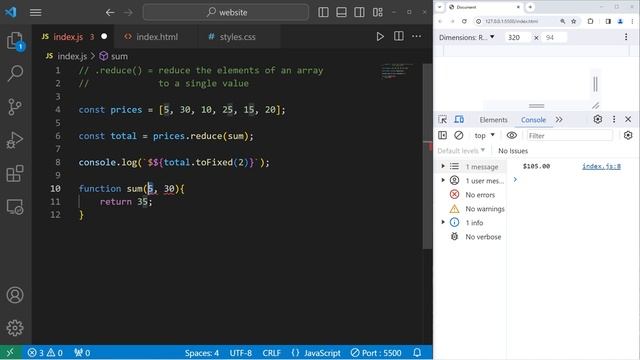
Task: Open device toolbar more options
Action: coord(626,37)
